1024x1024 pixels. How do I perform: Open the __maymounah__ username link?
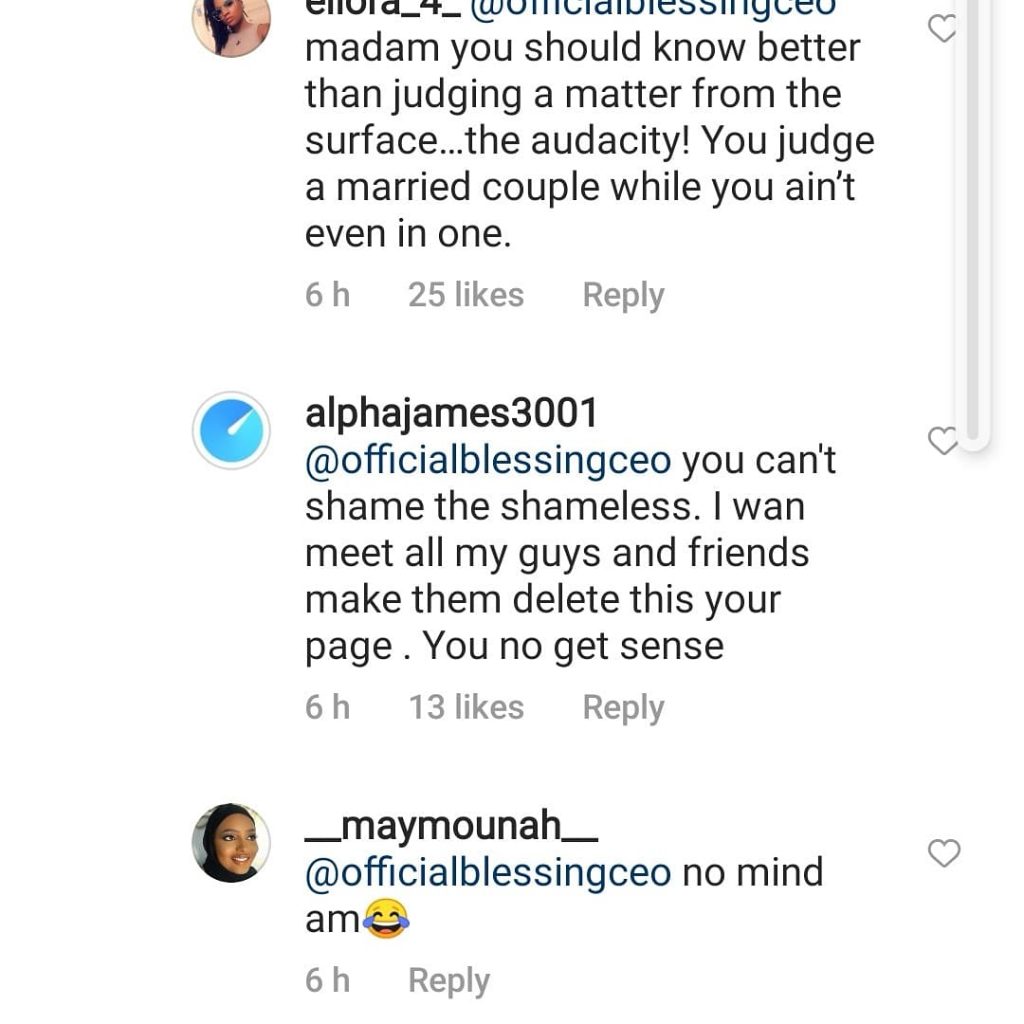(x=451, y=826)
